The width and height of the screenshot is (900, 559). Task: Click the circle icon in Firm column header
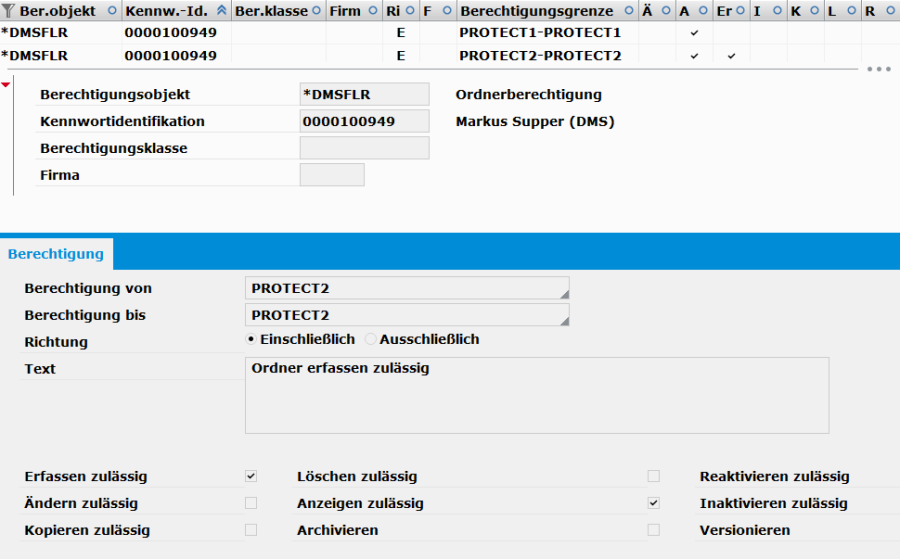(x=373, y=11)
